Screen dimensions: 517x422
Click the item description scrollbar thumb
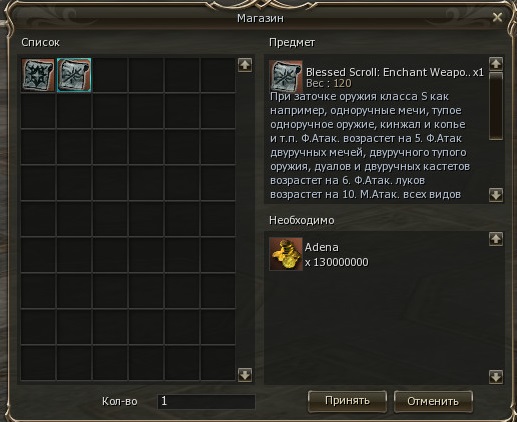click(x=496, y=106)
